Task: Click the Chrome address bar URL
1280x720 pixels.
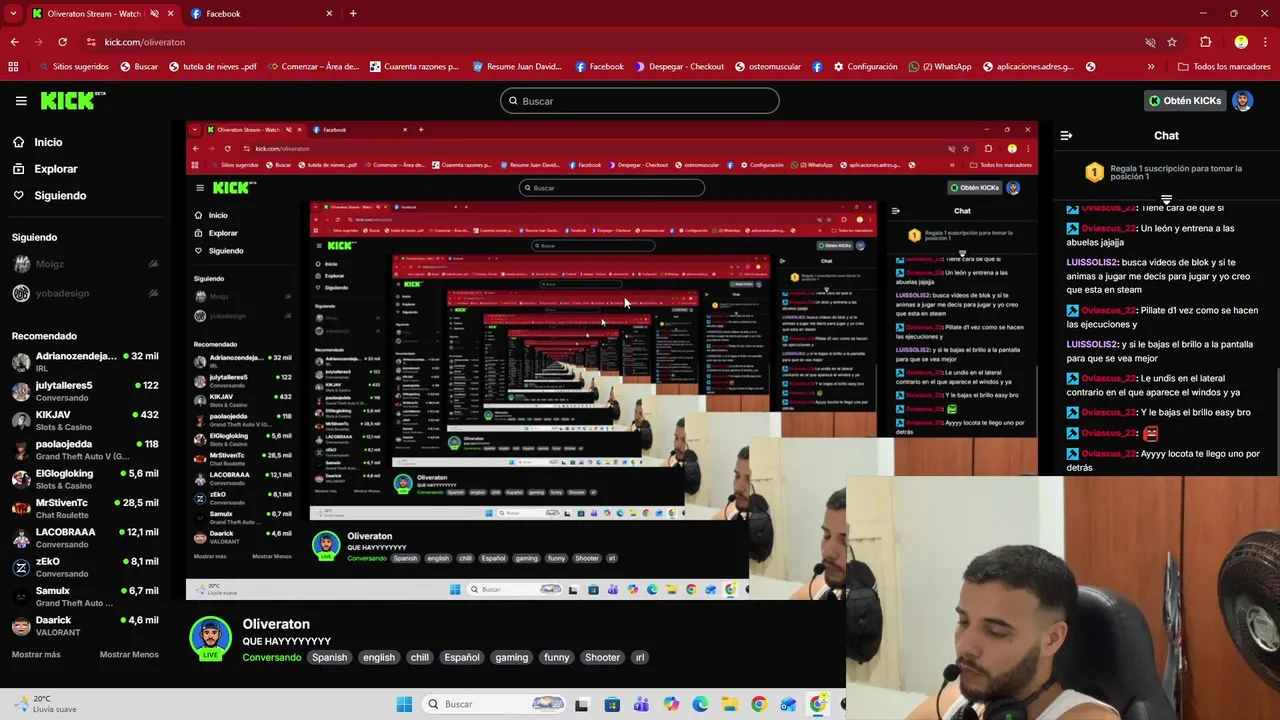Action: 145,42
